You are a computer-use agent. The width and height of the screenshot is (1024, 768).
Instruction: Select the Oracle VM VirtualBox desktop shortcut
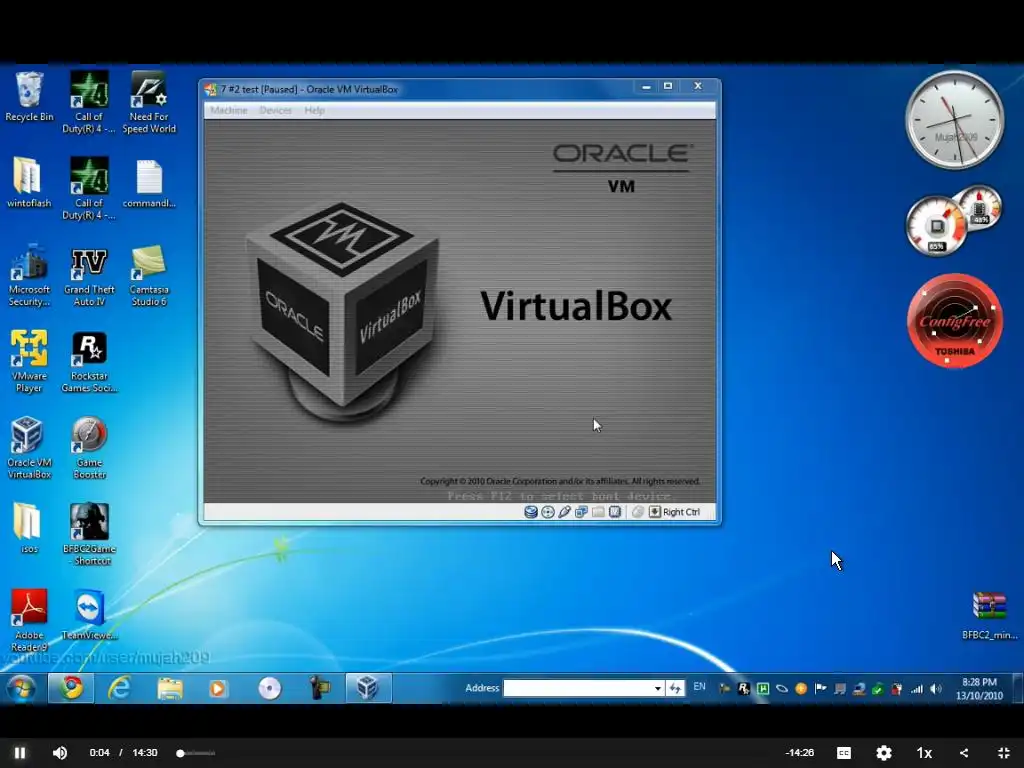point(29,447)
